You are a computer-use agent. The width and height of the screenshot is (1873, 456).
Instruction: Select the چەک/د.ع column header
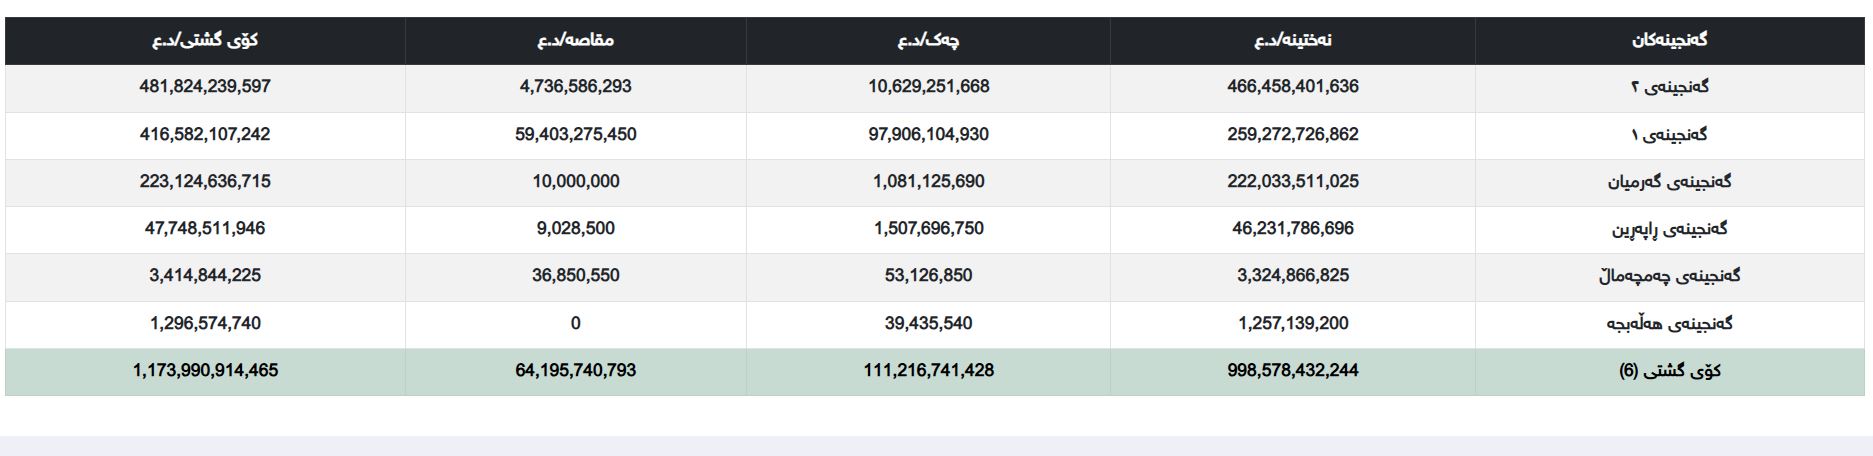928,40
